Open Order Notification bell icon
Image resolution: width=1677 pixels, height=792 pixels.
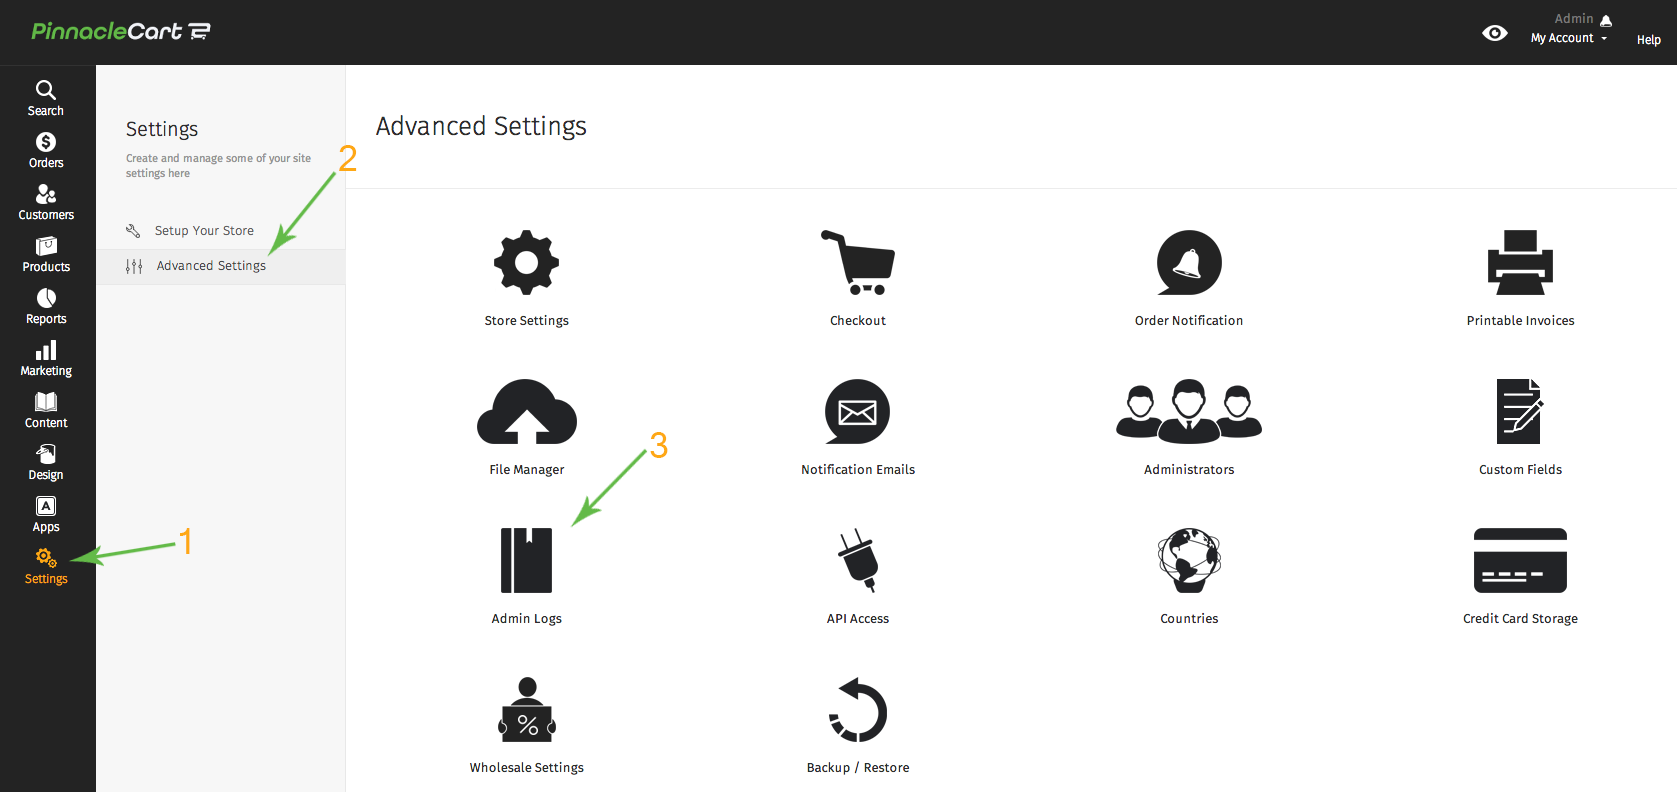(x=1189, y=263)
